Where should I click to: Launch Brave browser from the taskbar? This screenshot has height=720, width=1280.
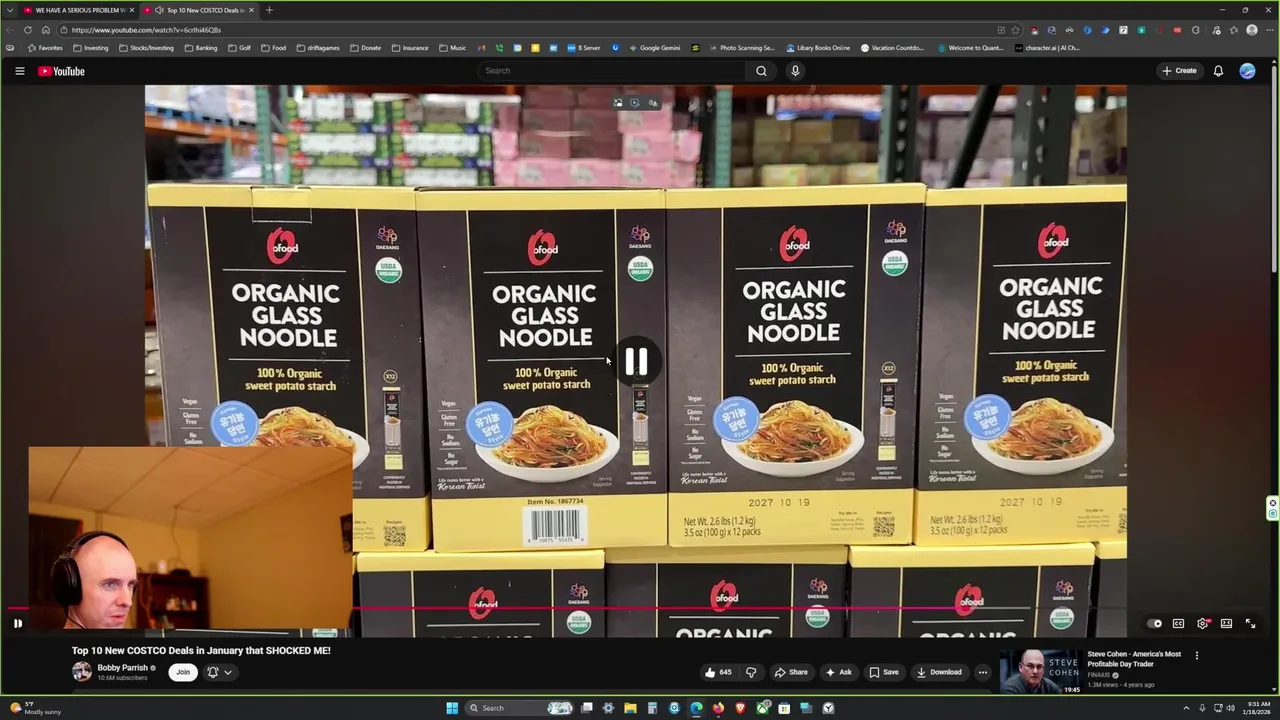click(740, 708)
